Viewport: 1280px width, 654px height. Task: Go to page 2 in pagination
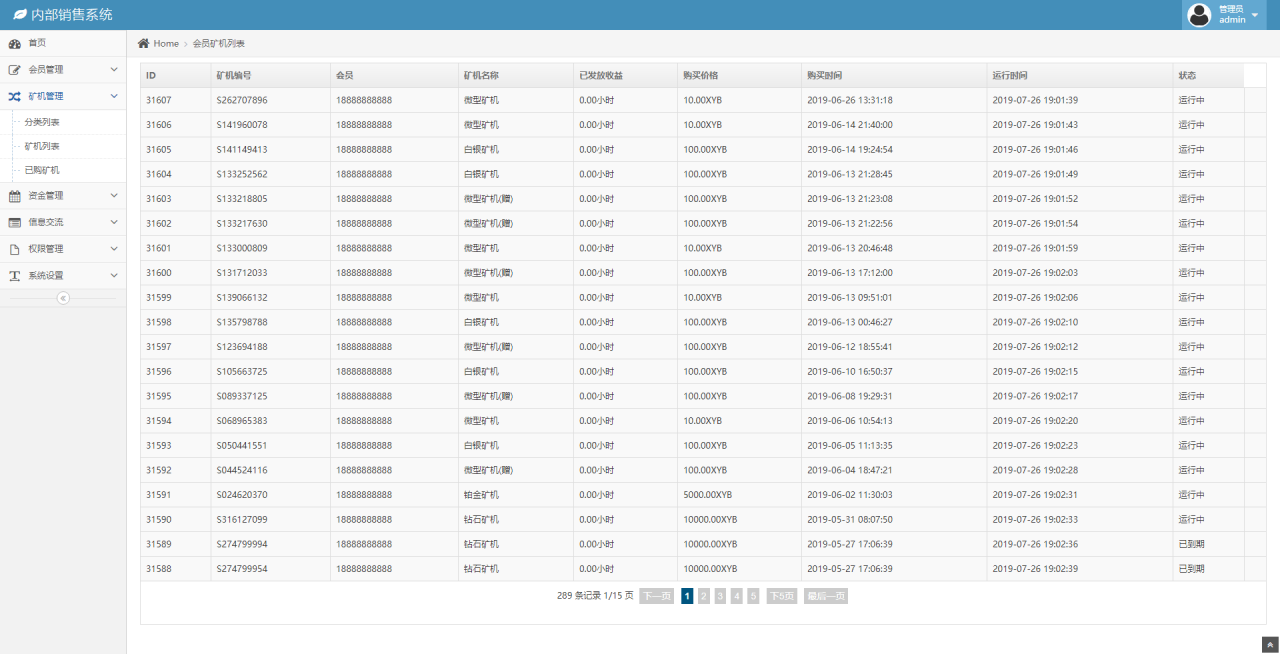click(x=704, y=596)
